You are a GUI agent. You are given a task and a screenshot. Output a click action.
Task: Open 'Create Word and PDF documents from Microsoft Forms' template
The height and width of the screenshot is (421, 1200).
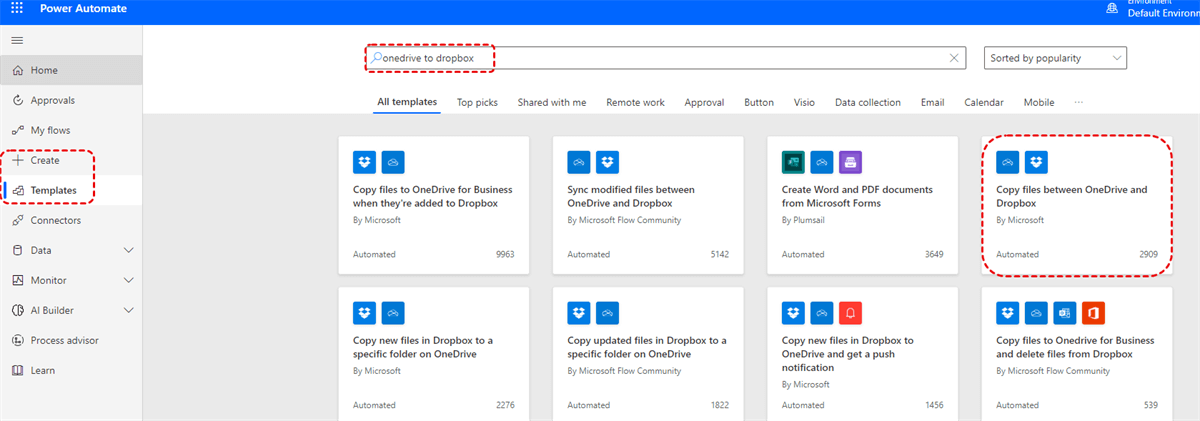pyautogui.click(x=861, y=204)
